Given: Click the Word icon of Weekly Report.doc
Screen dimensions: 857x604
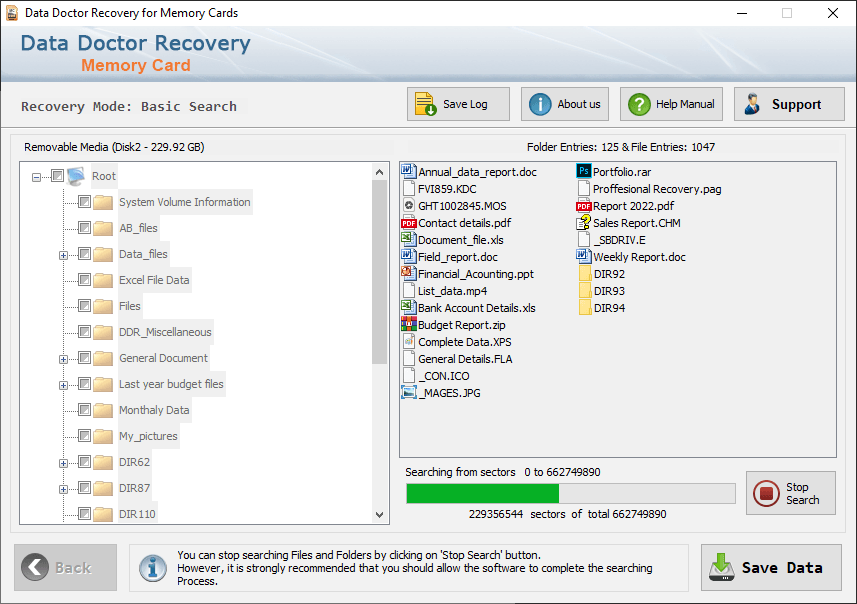Looking at the screenshot, I should click(584, 256).
